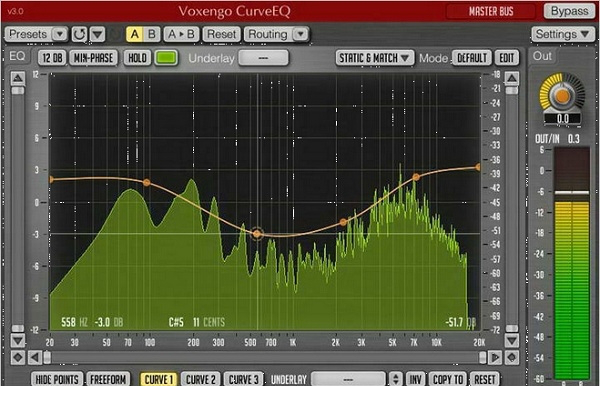
Task: Click the Copy To button
Action: coord(448,380)
